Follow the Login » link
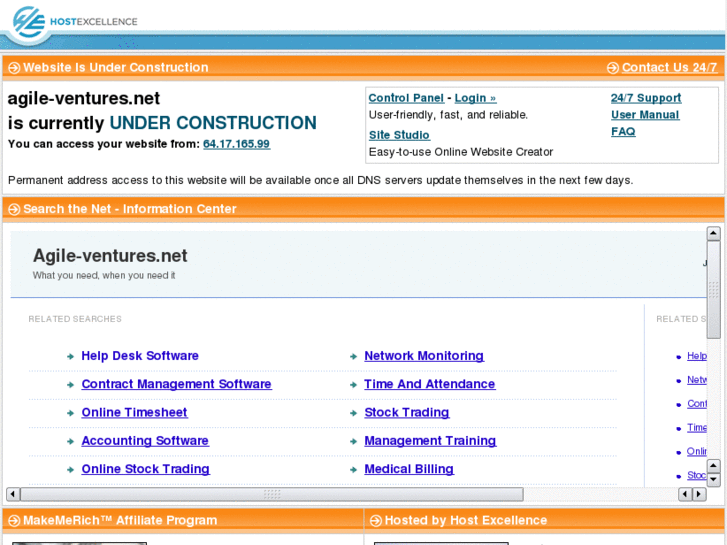 pyautogui.click(x=475, y=98)
